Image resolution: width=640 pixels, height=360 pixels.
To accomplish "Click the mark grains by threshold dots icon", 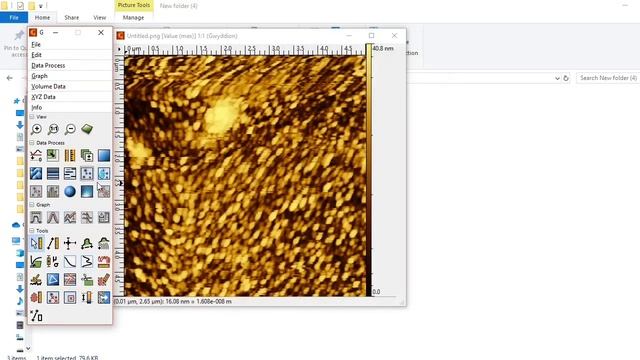I will pos(87,173).
